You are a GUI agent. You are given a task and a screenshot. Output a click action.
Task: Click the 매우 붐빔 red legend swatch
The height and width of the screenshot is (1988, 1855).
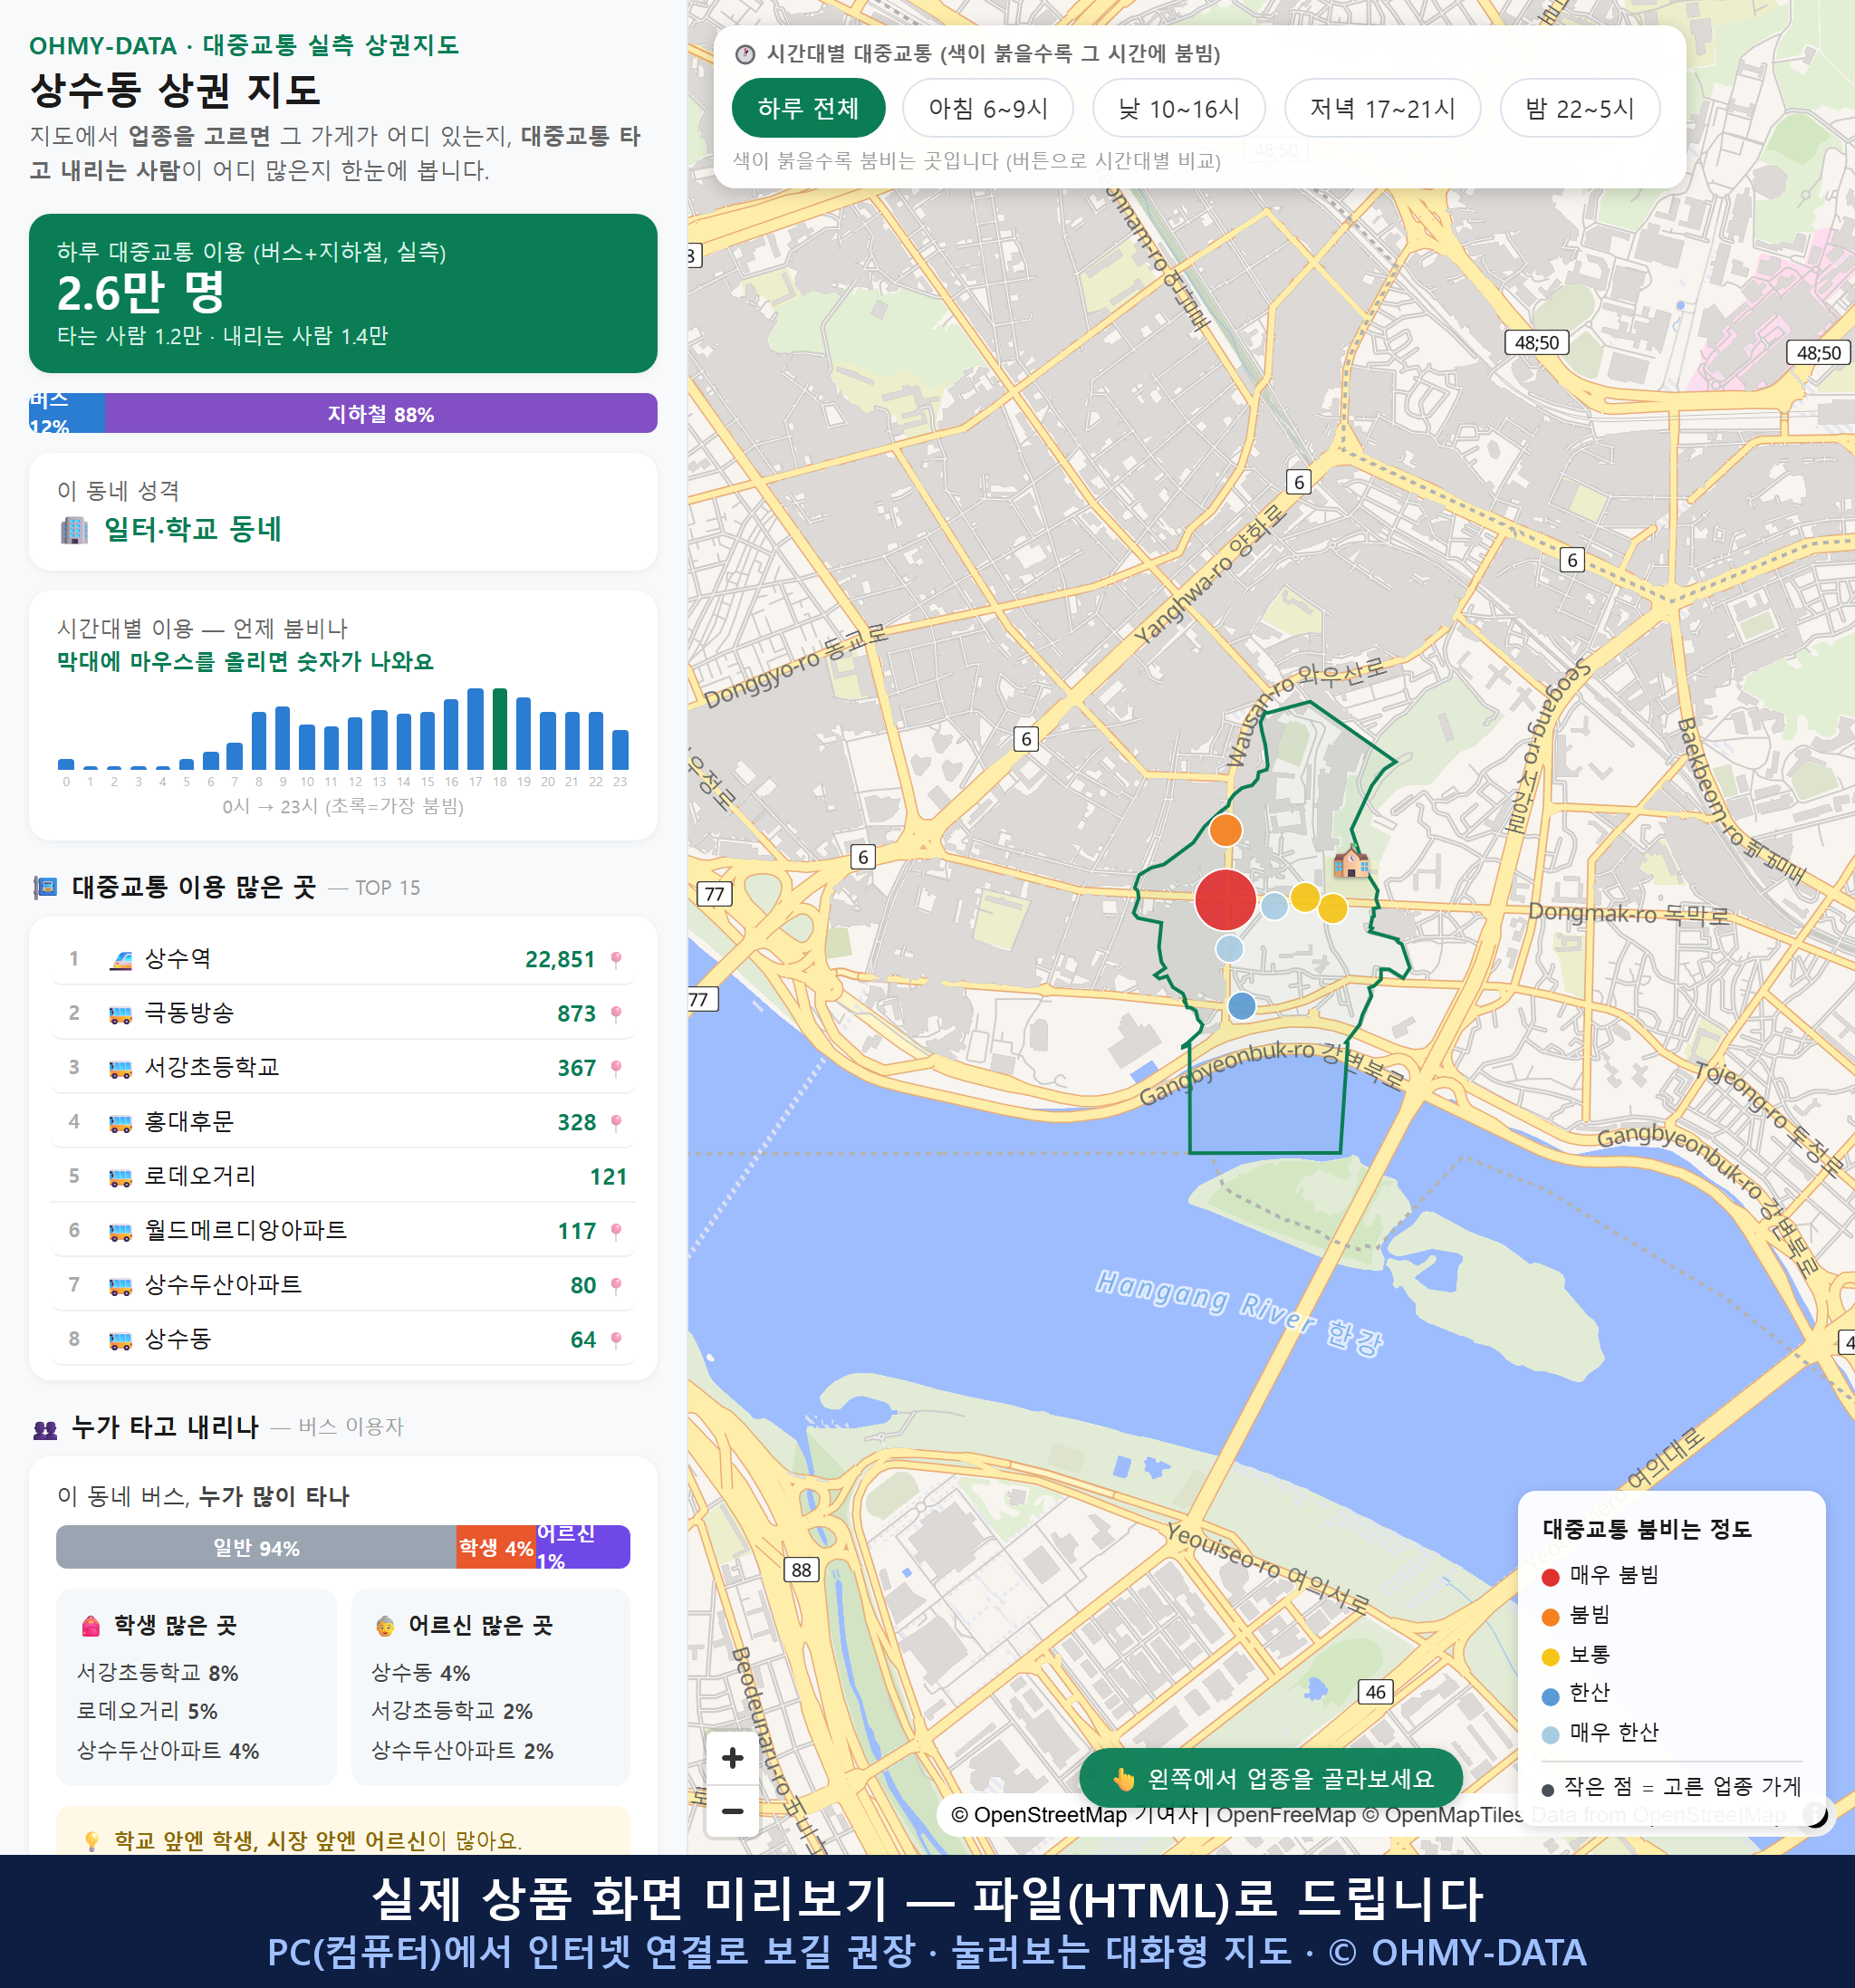pos(1550,1577)
